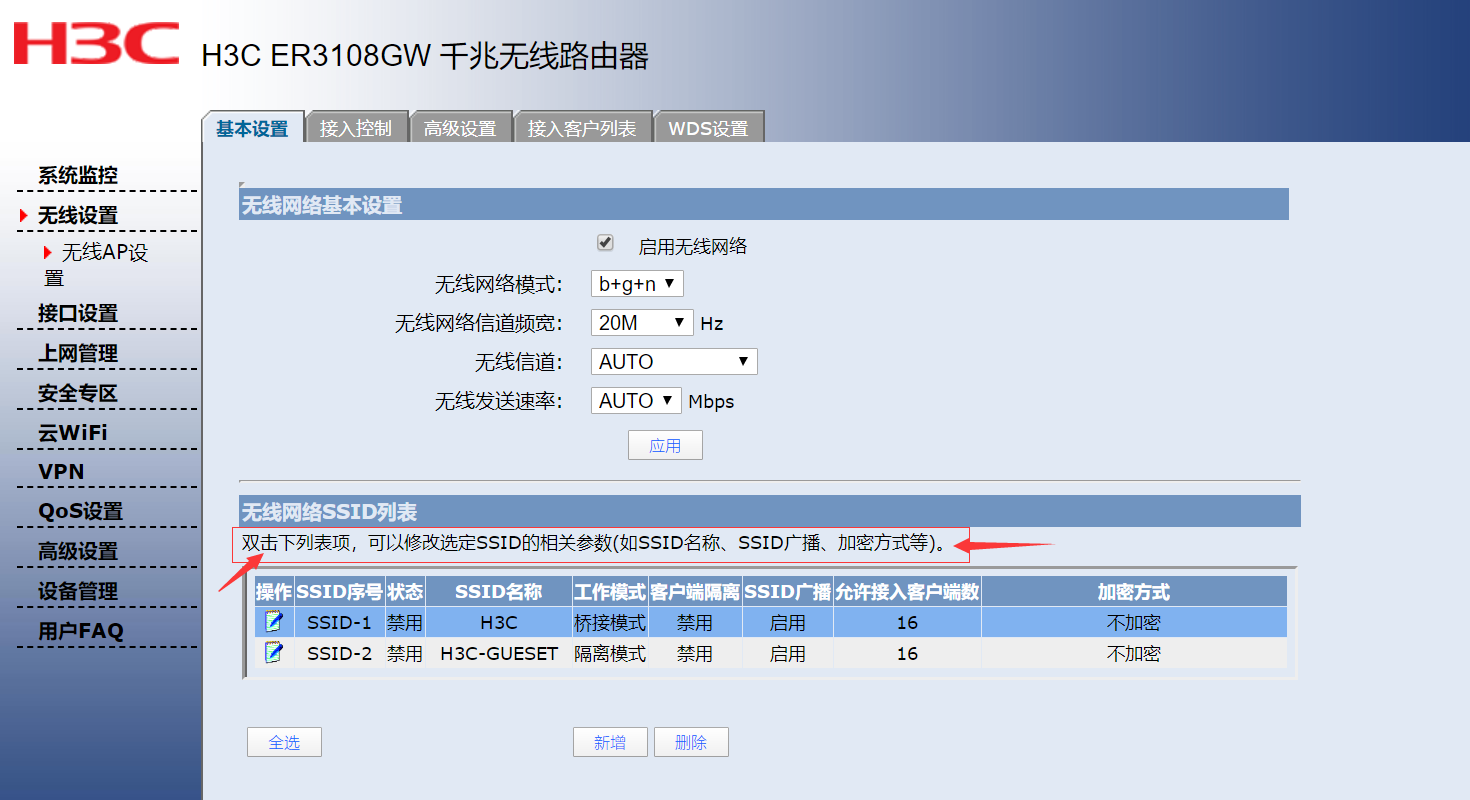Open QoS设置 in the sidebar
Screen dimensions: 1470x800
pos(80,511)
